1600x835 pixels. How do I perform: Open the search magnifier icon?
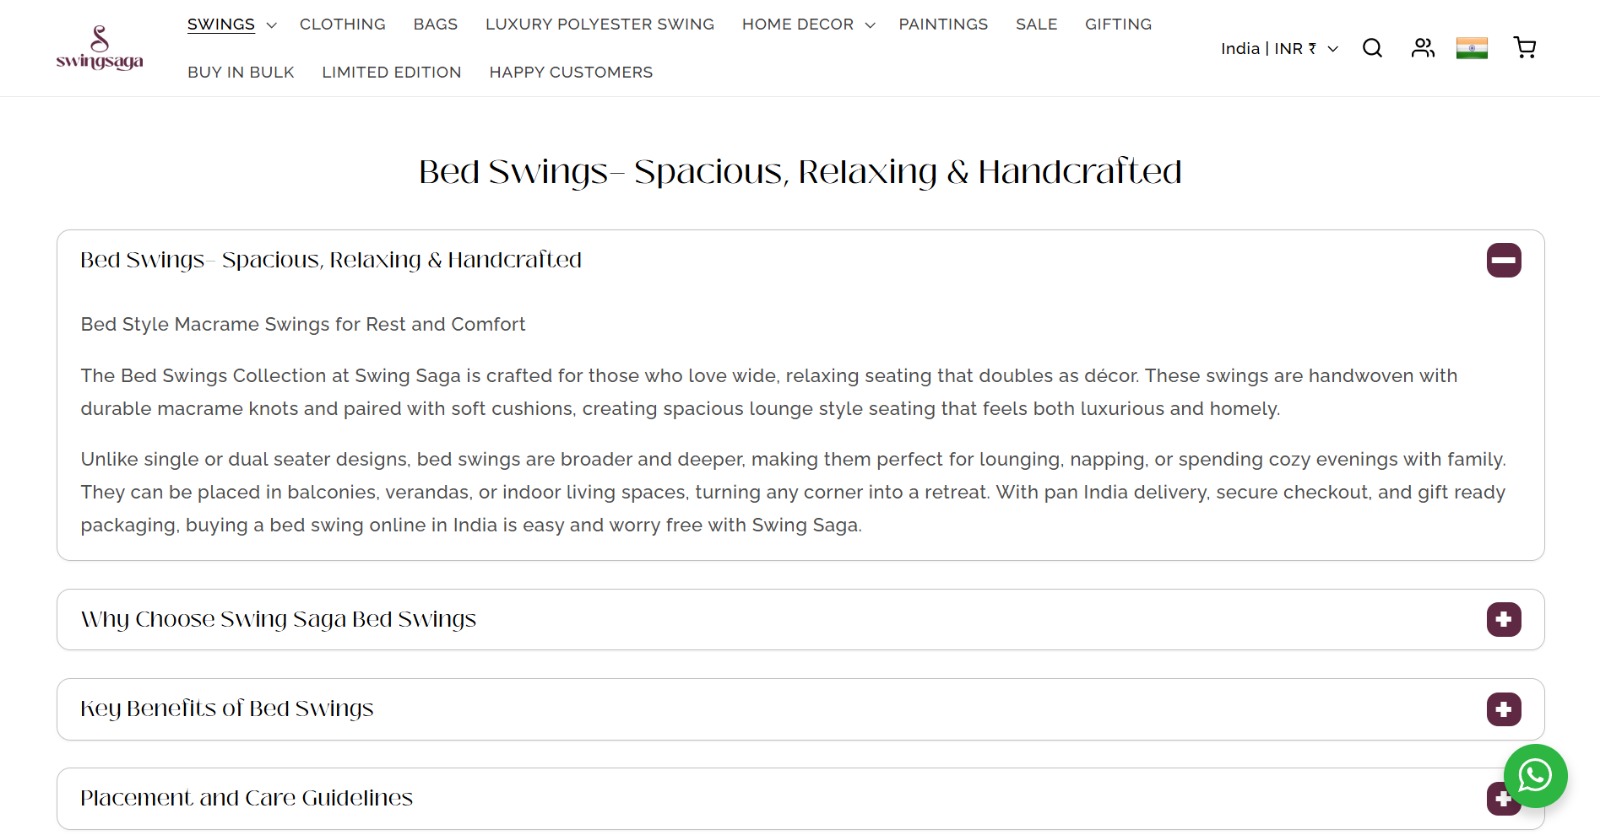coord(1372,48)
